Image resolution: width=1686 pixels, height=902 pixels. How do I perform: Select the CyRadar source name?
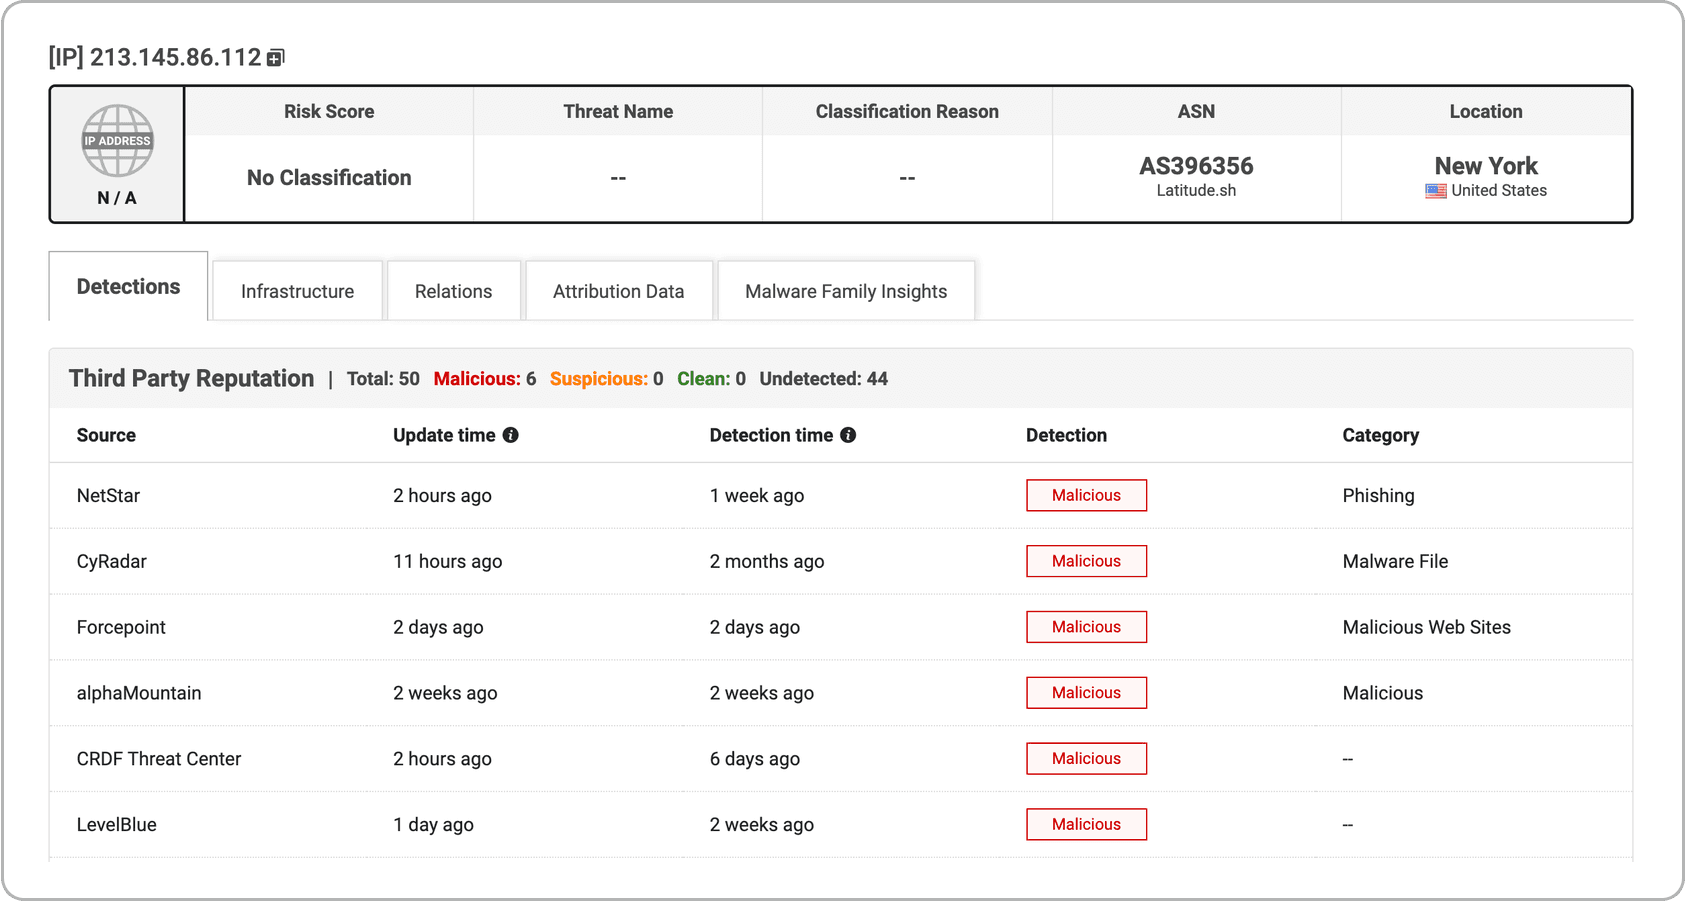point(111,561)
